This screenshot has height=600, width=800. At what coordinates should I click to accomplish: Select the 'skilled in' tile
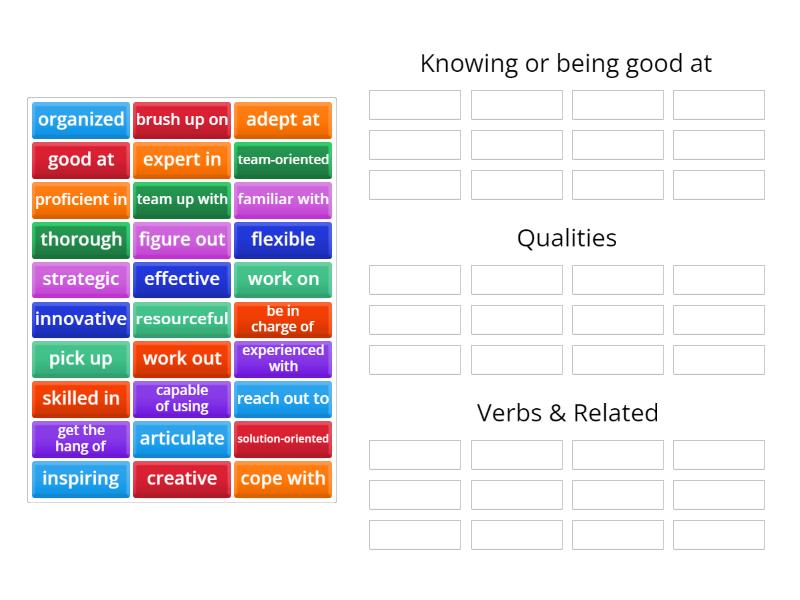tap(80, 399)
